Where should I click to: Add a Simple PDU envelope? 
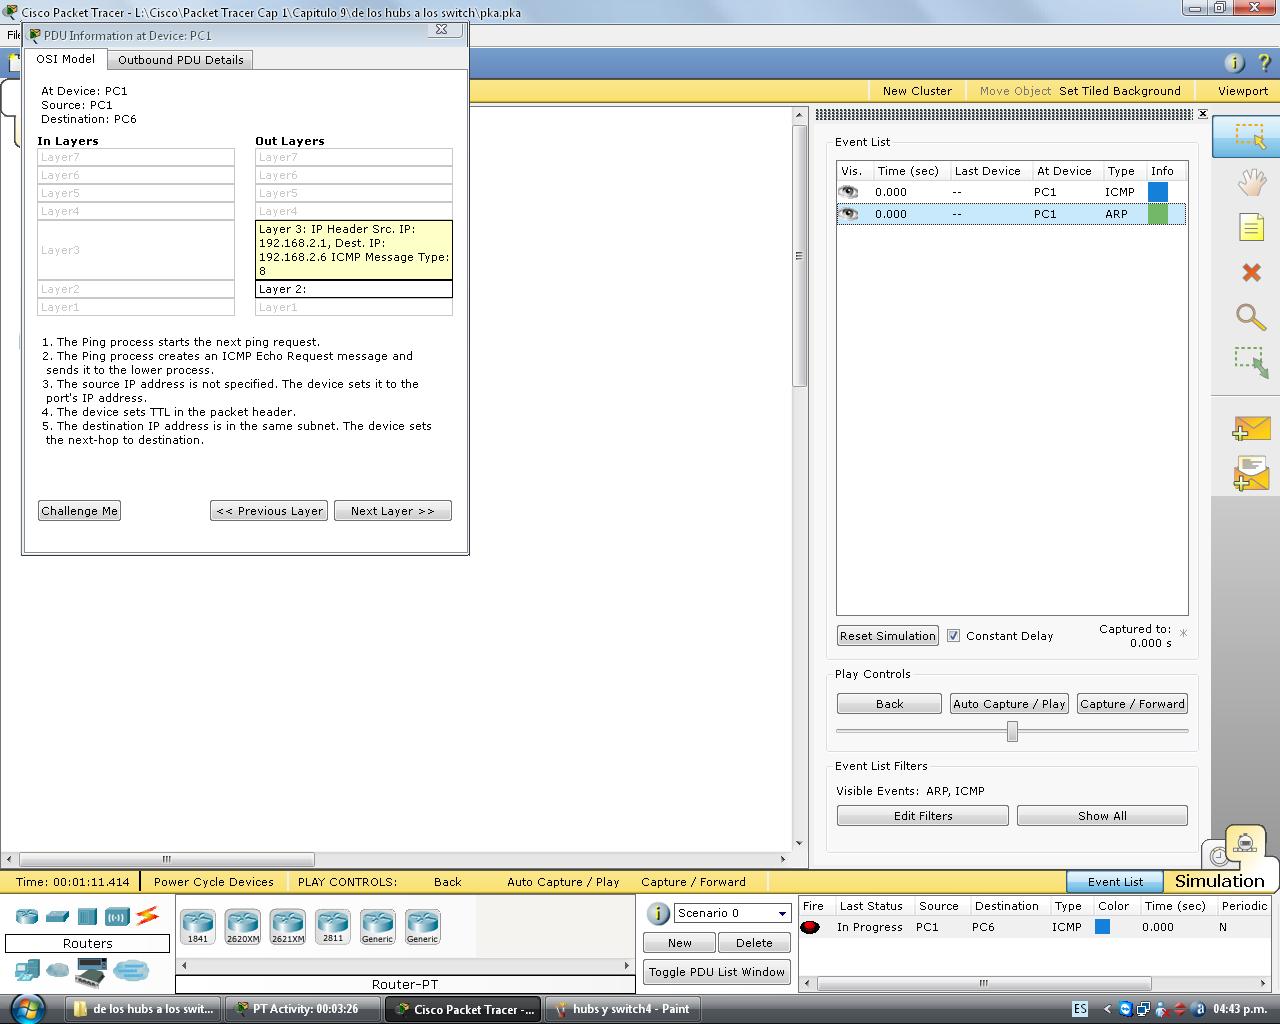pos(1251,428)
